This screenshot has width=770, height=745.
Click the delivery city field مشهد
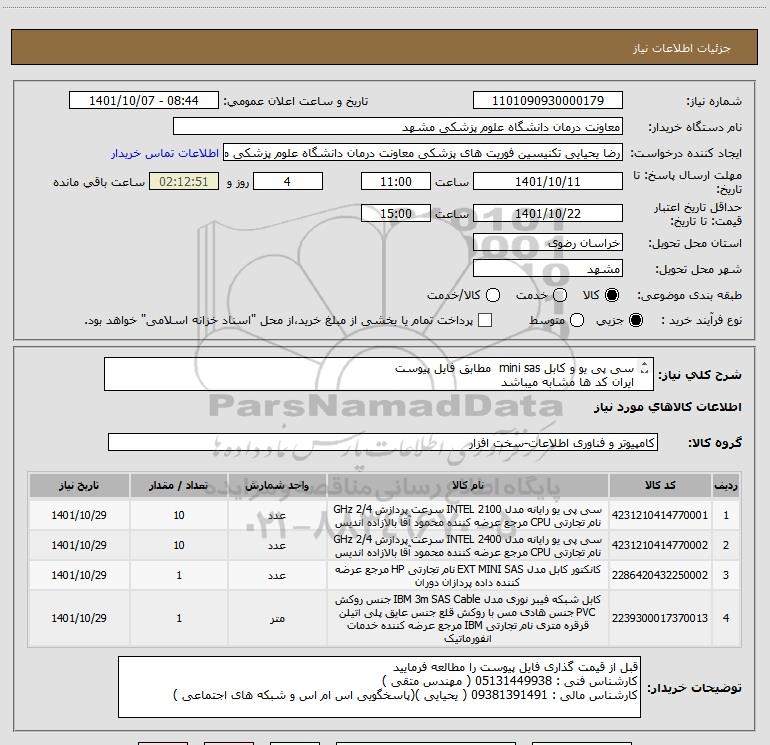pos(548,269)
